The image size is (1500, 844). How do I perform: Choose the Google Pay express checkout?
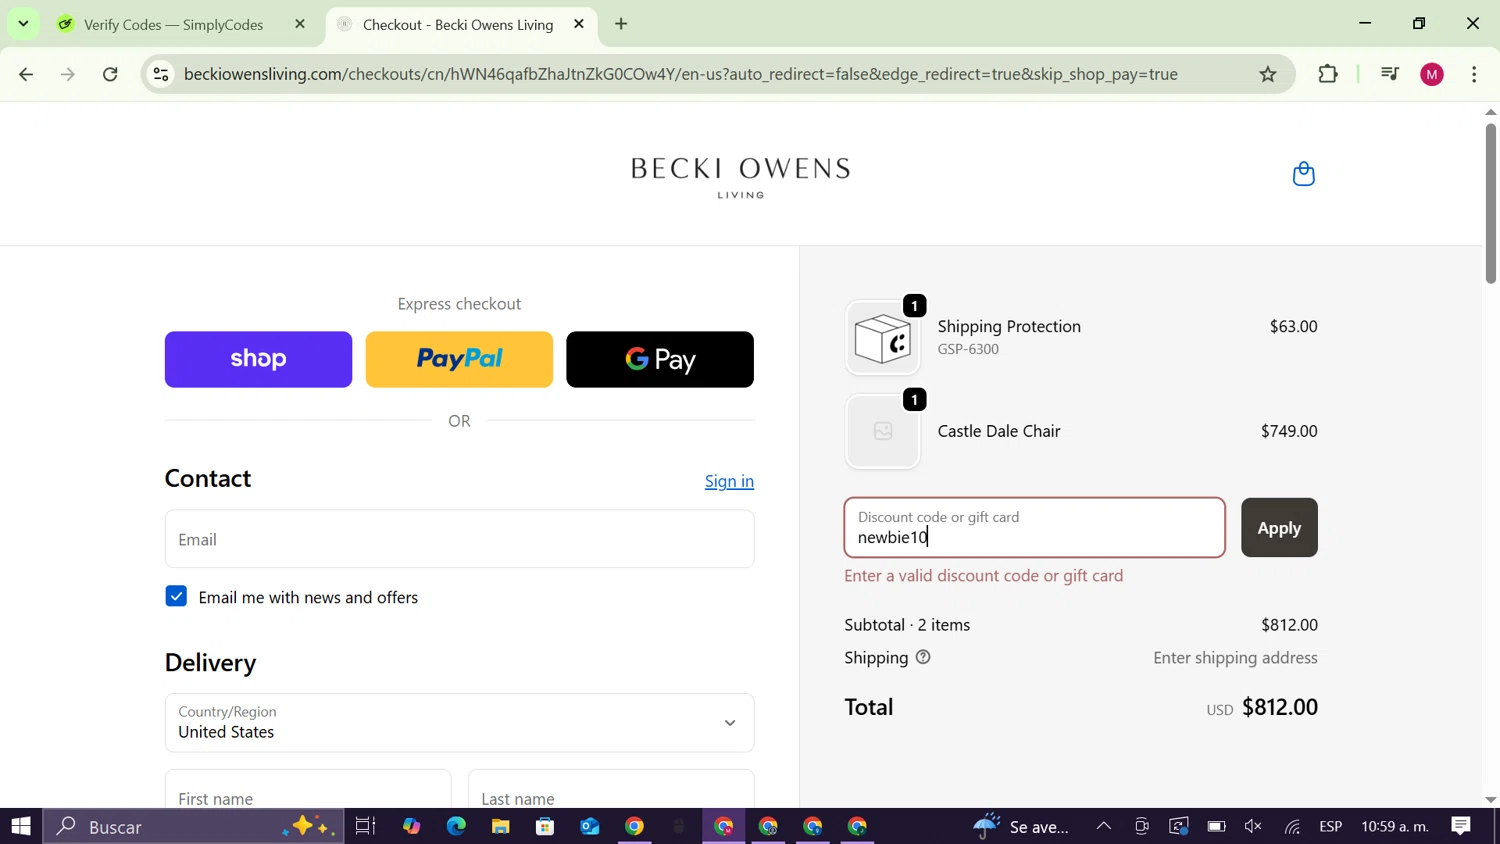[x=660, y=359]
